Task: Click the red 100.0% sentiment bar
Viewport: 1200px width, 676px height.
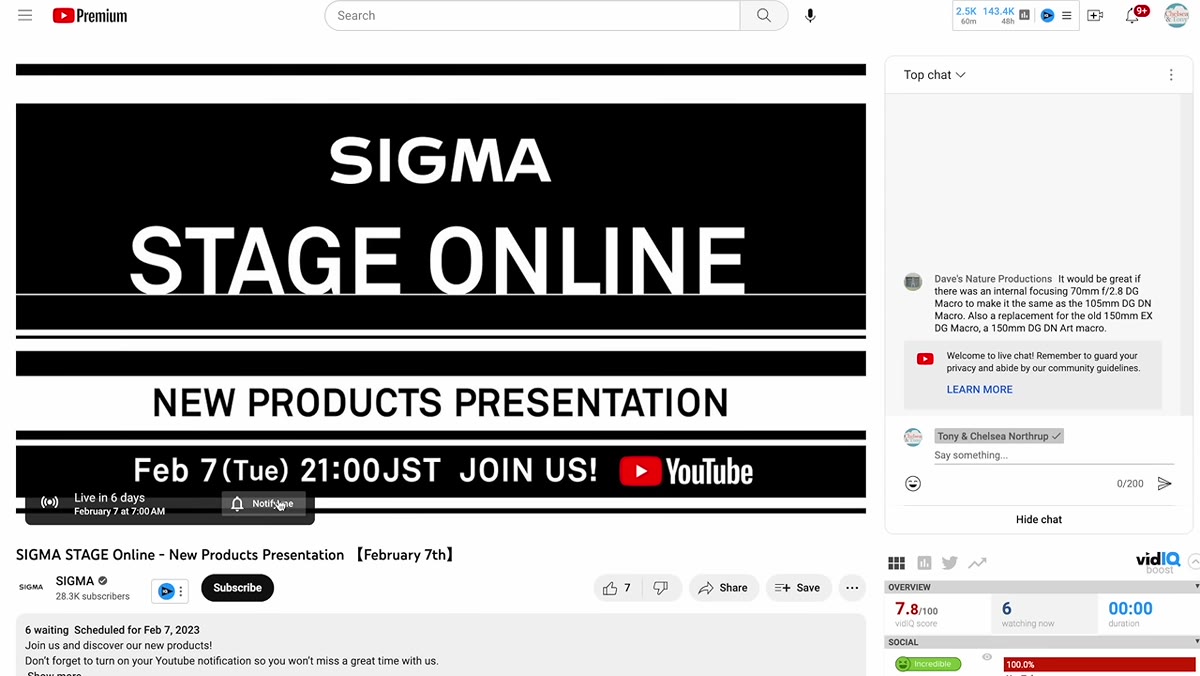Action: 1100,664
